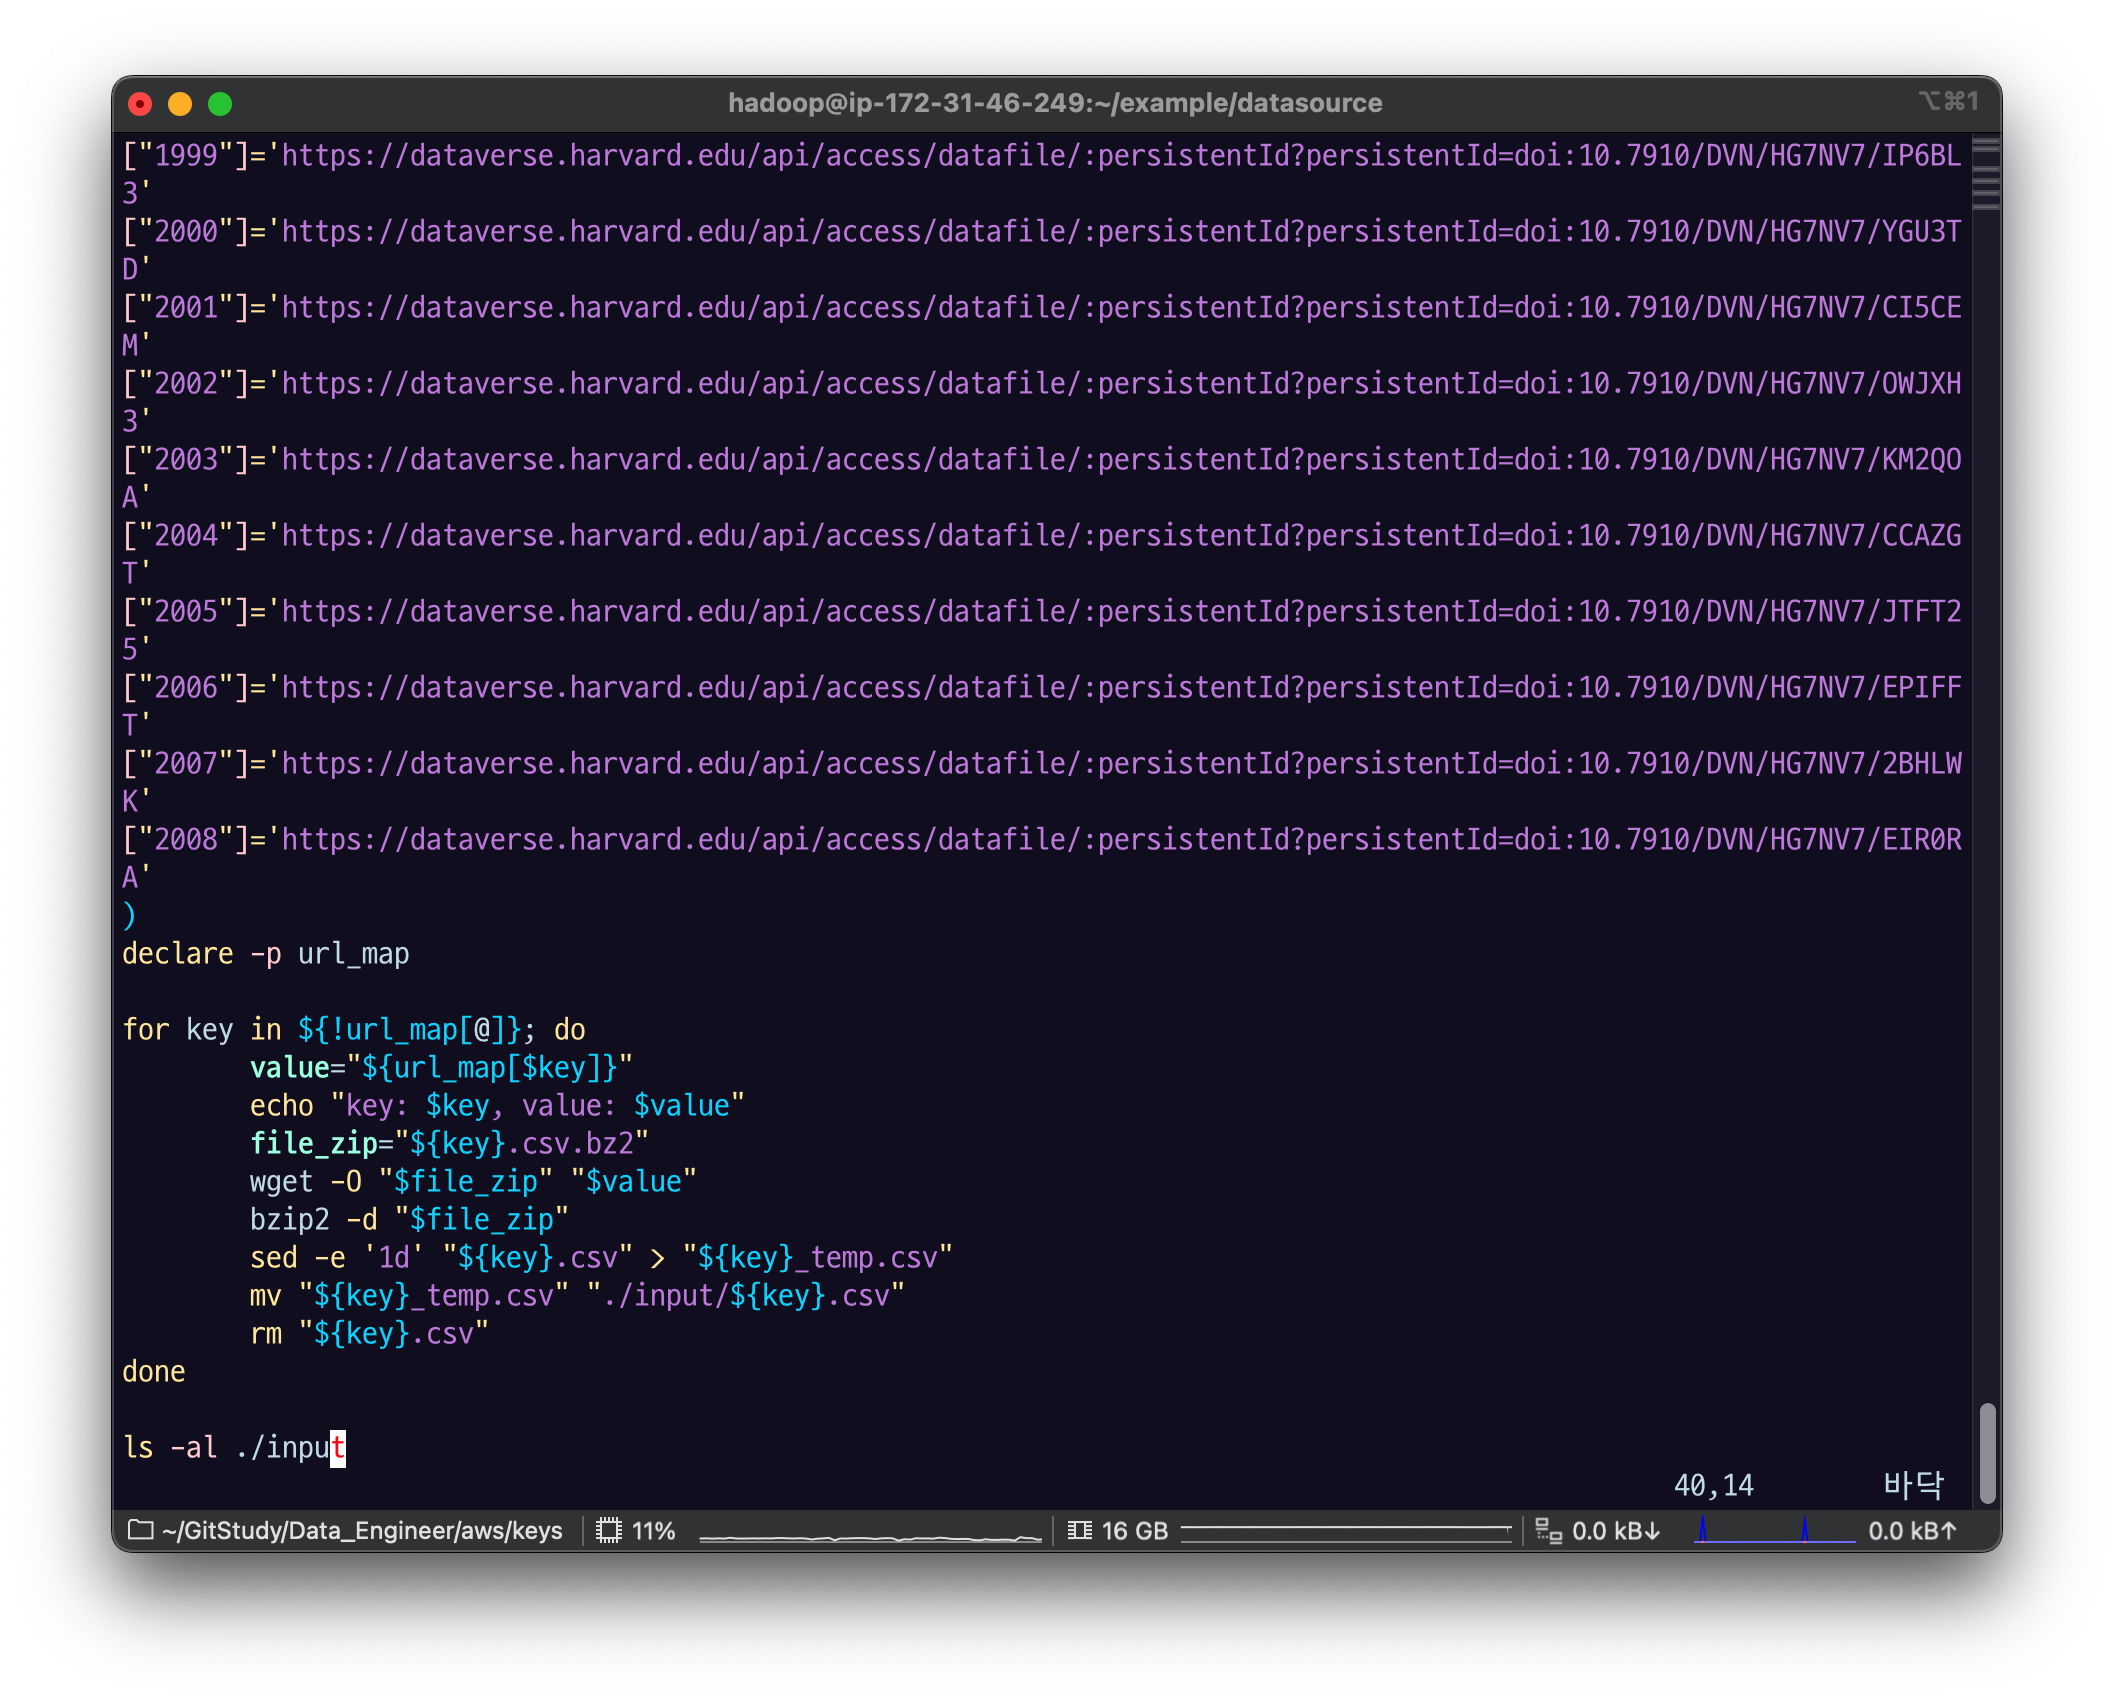Click the ⌥⌘1 window shortcut indicator
This screenshot has width=2114, height=1700.
pos(1948,101)
